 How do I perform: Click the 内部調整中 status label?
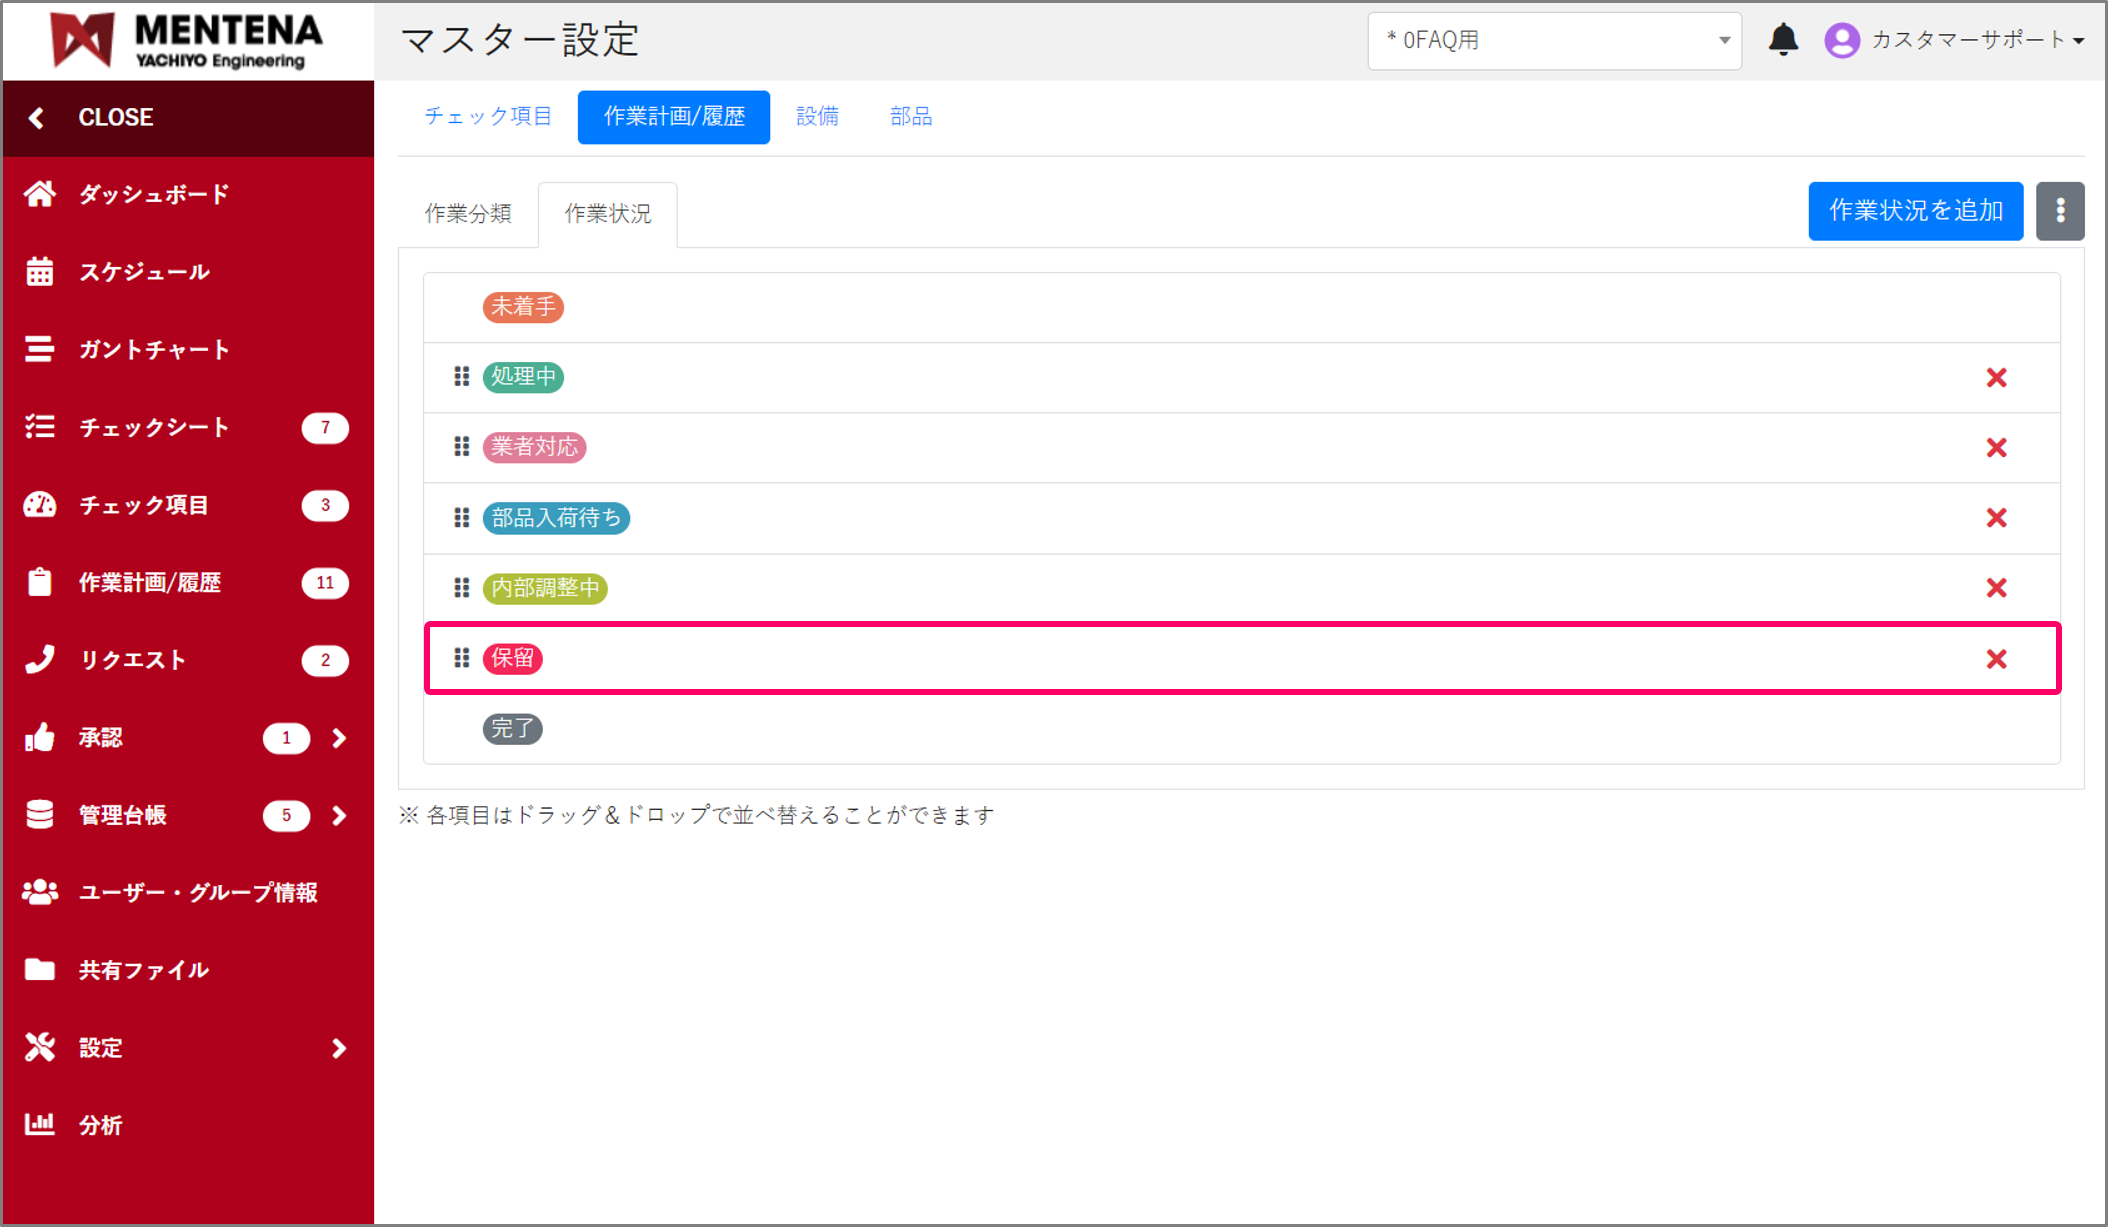545,588
